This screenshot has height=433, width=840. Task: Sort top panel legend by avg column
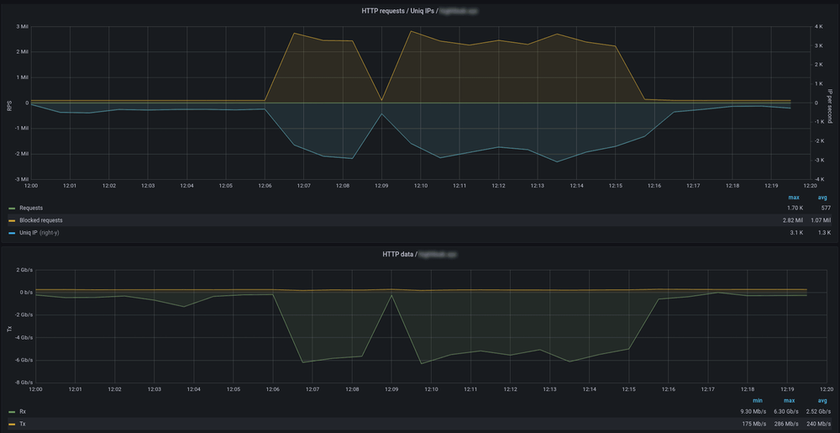click(825, 197)
